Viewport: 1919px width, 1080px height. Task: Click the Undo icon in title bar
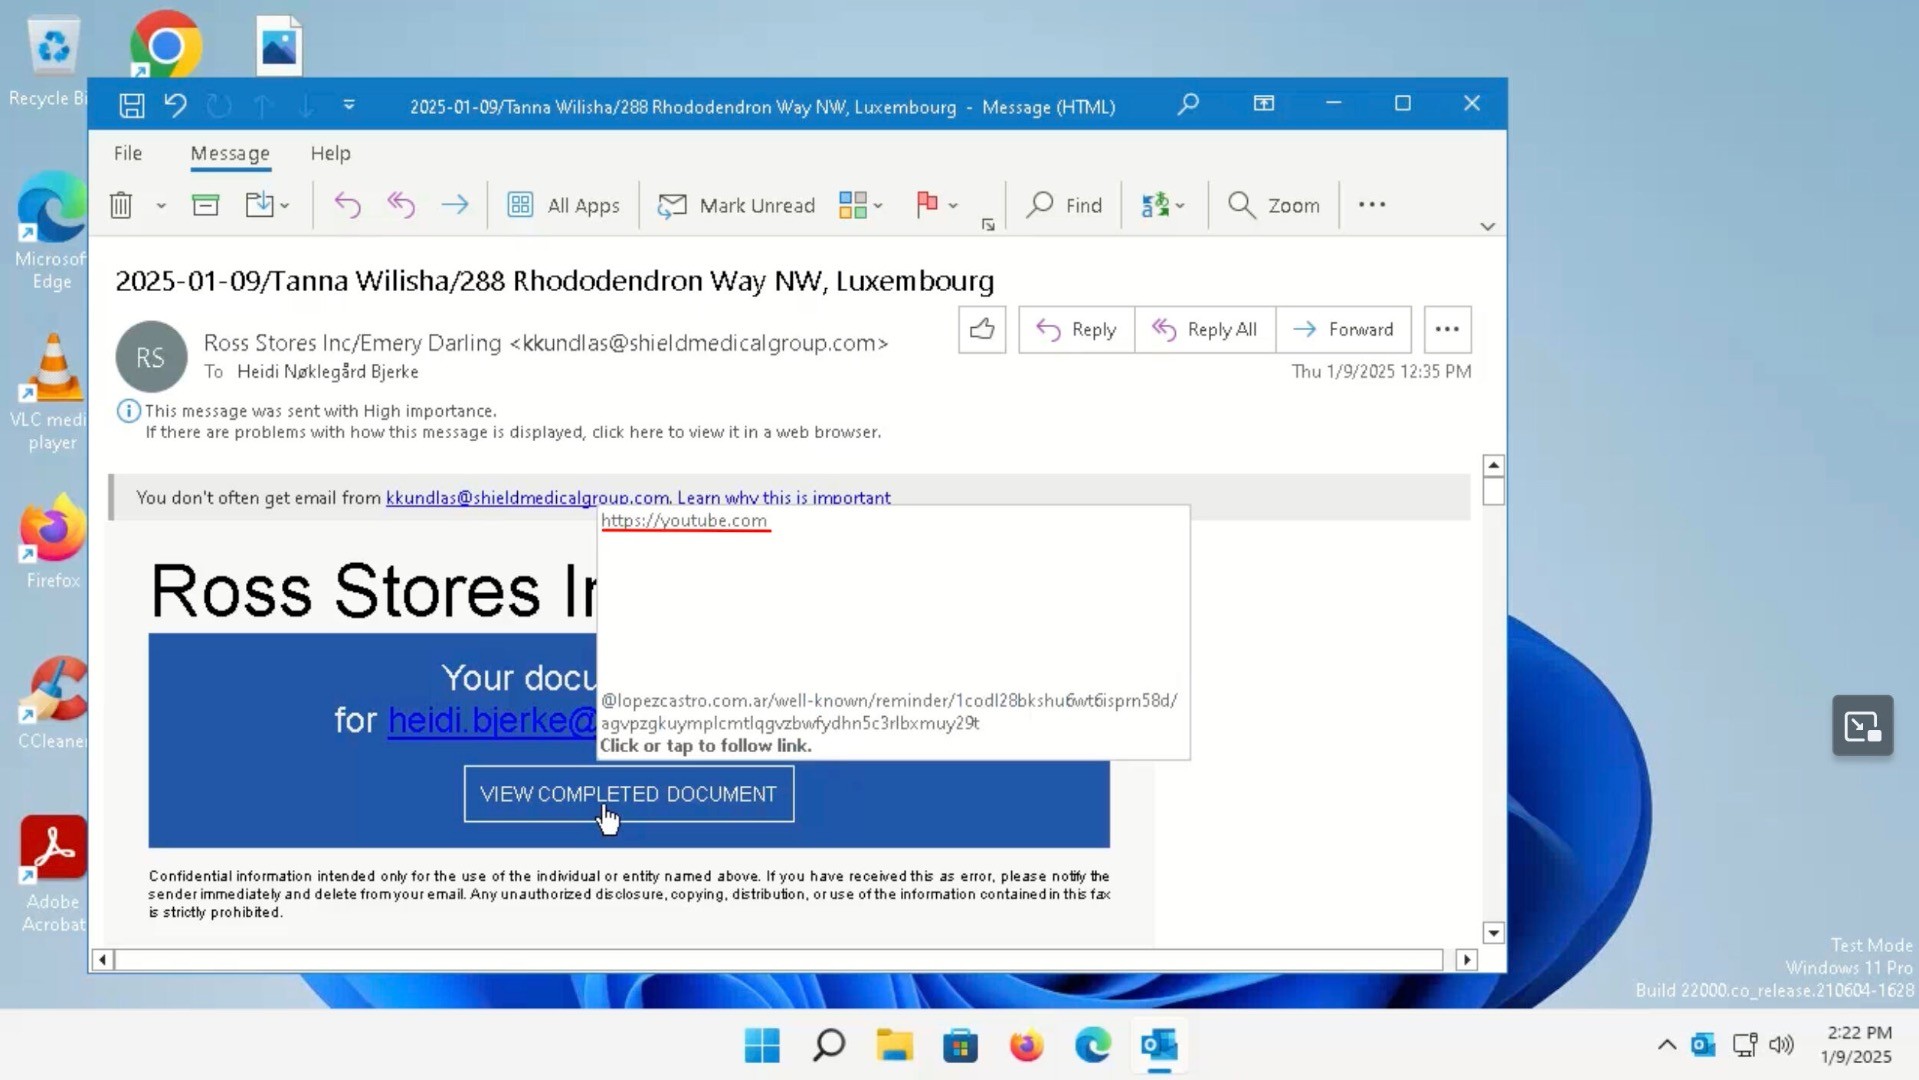[x=176, y=105]
